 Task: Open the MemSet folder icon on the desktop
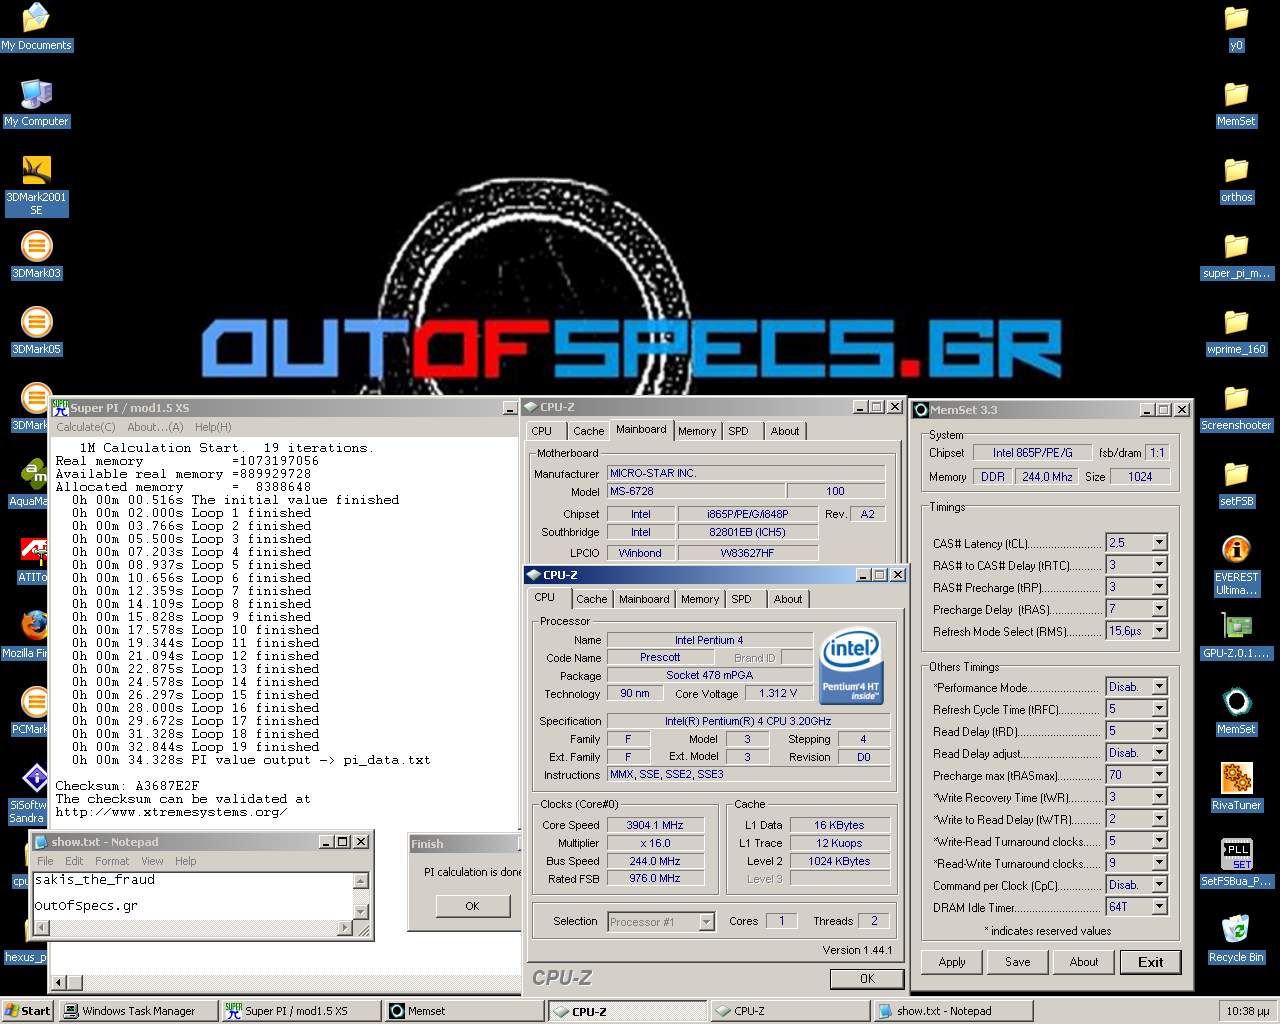click(1236, 103)
